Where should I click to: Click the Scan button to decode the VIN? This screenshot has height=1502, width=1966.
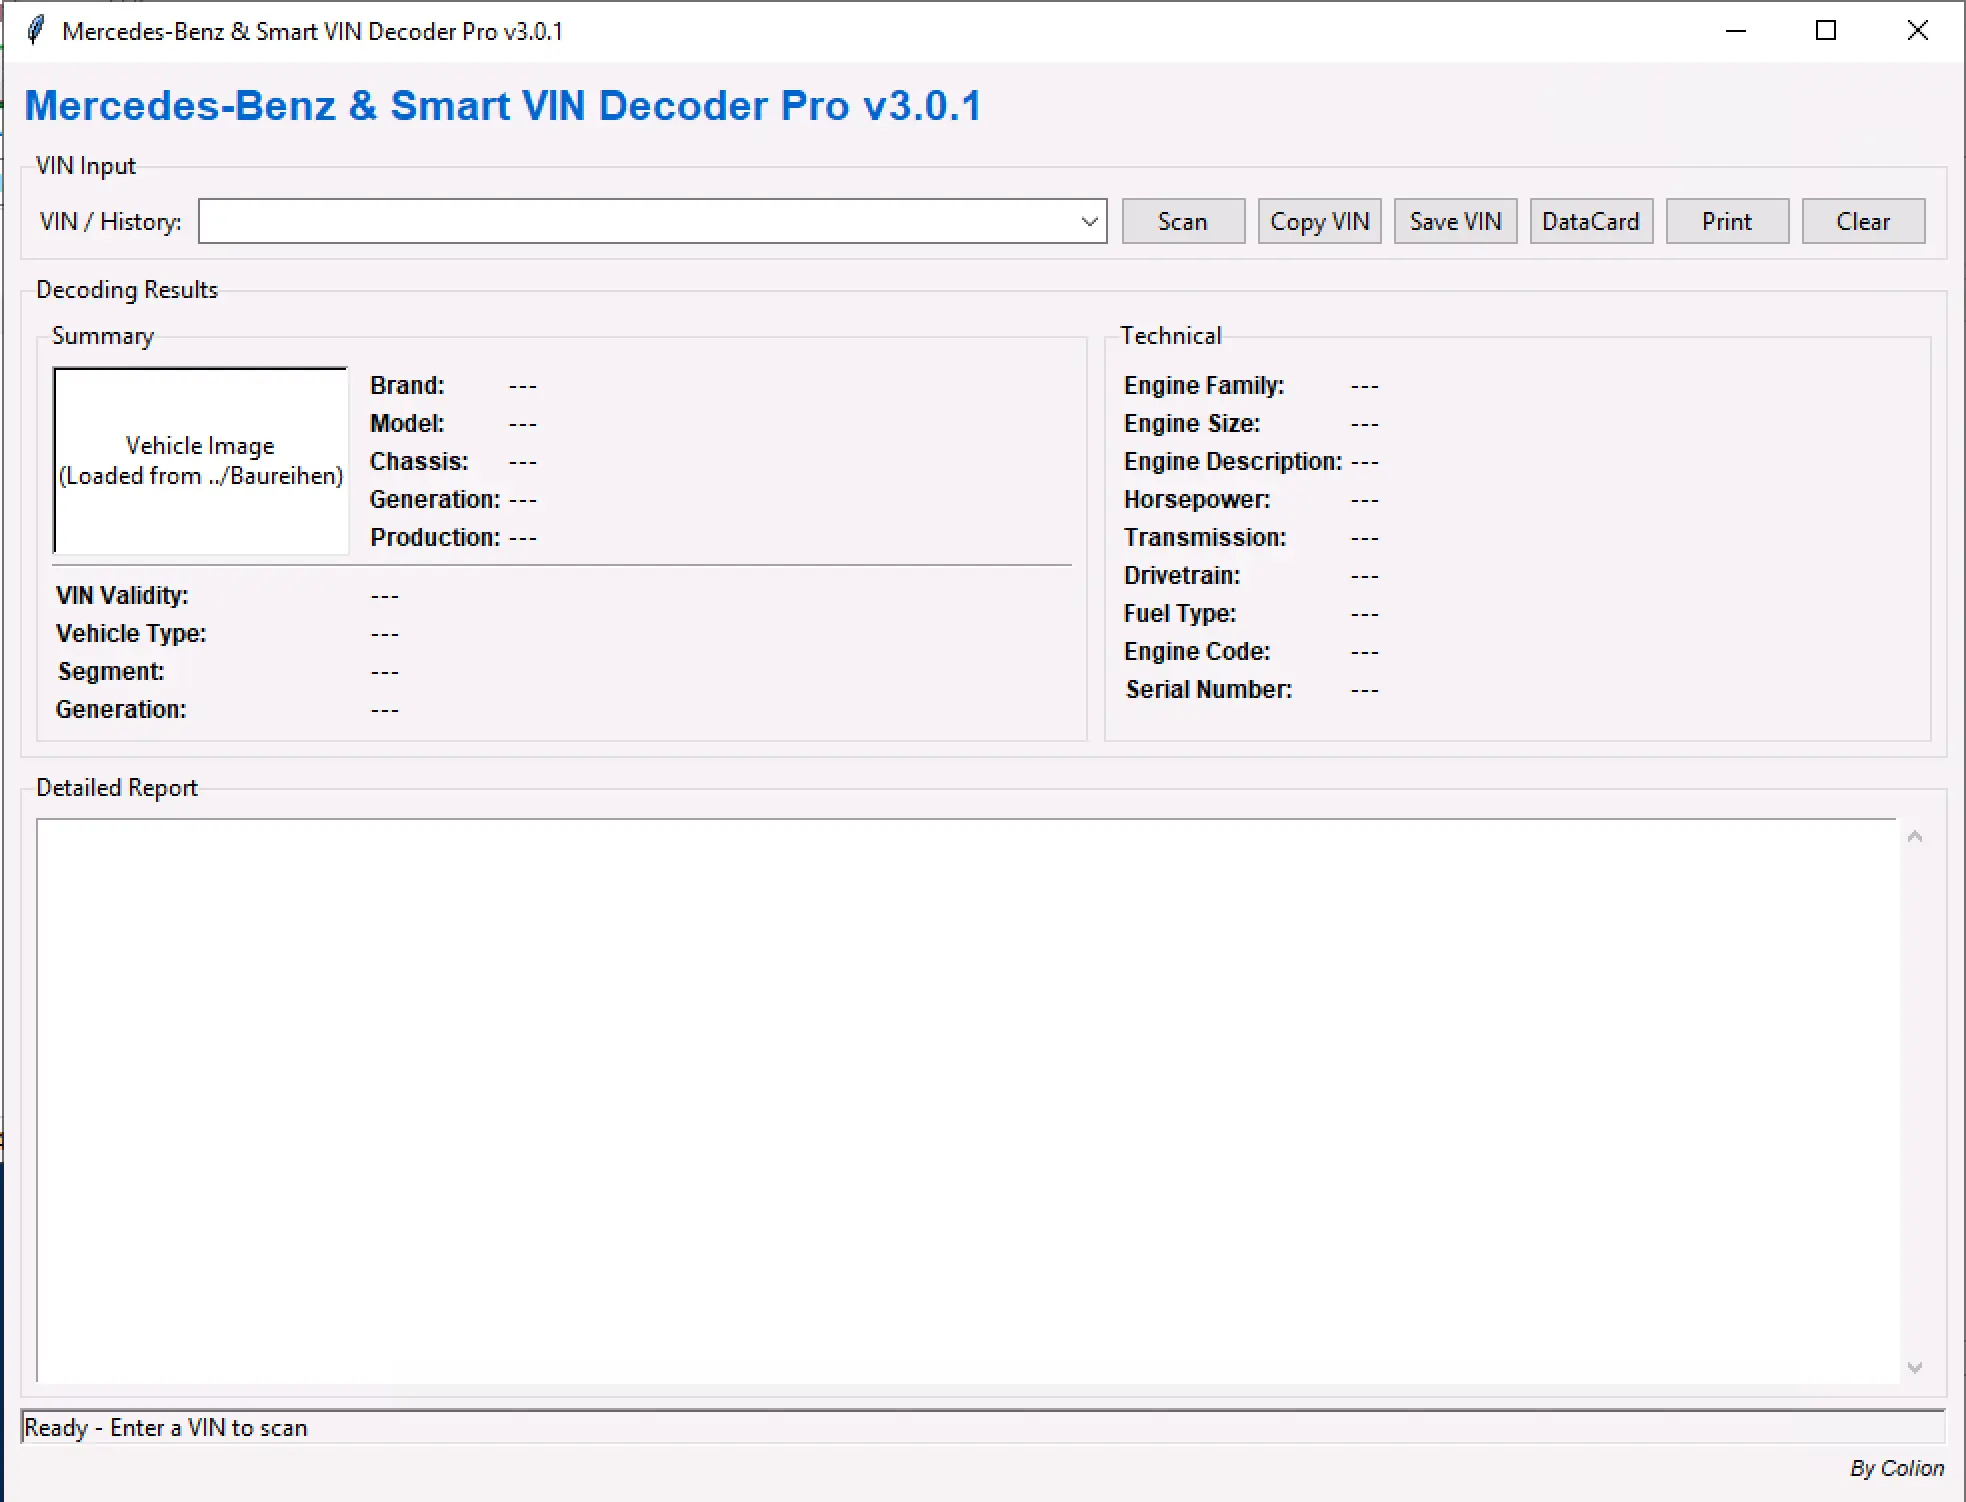click(x=1183, y=221)
